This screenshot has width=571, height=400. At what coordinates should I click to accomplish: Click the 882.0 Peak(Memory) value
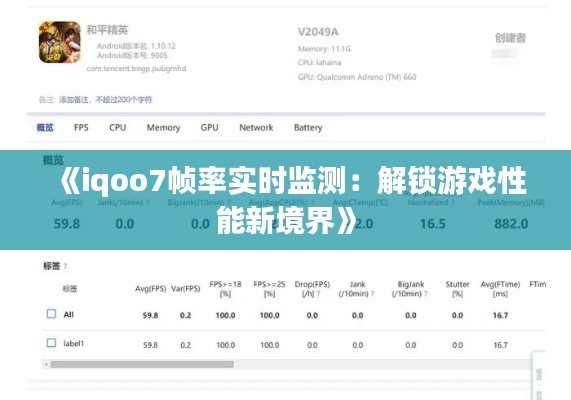coord(511,224)
